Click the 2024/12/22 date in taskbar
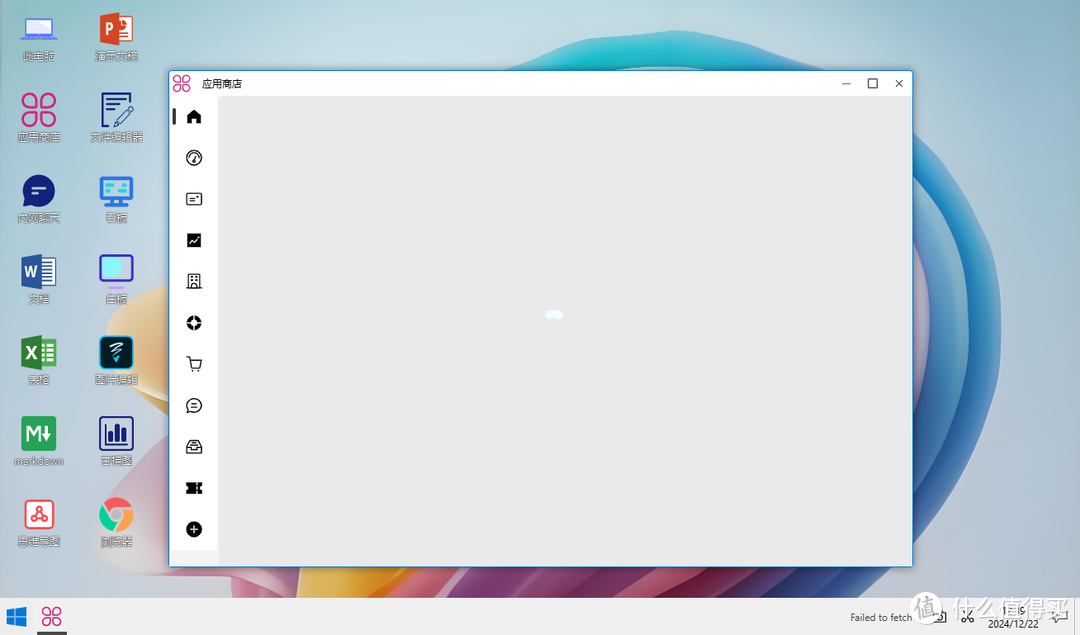1080x635 pixels. pyautogui.click(x=1013, y=624)
